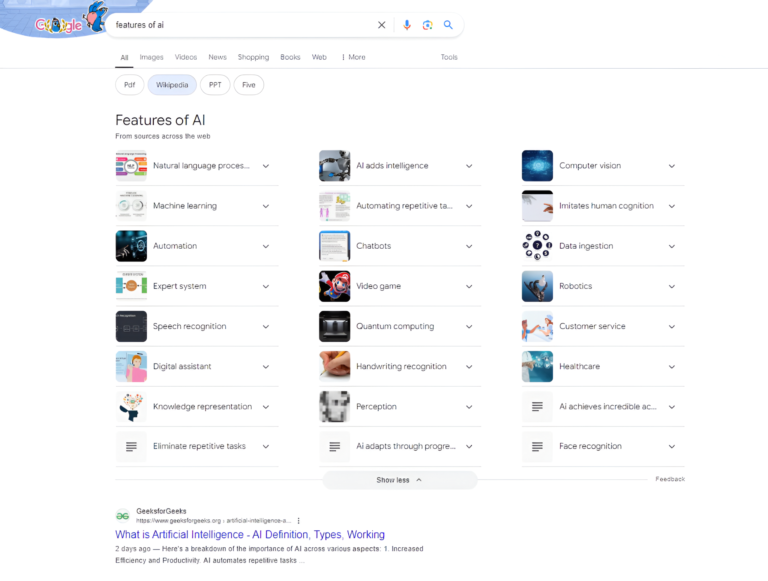Switch to the Shopping tab
Viewport: 768px width, 581px height.
pos(253,57)
